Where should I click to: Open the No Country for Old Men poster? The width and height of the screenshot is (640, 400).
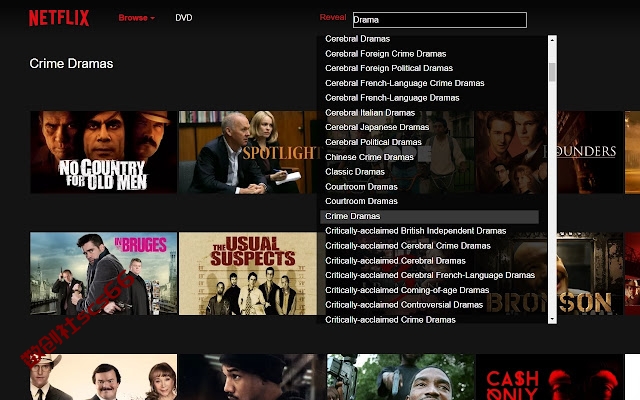tap(104, 152)
